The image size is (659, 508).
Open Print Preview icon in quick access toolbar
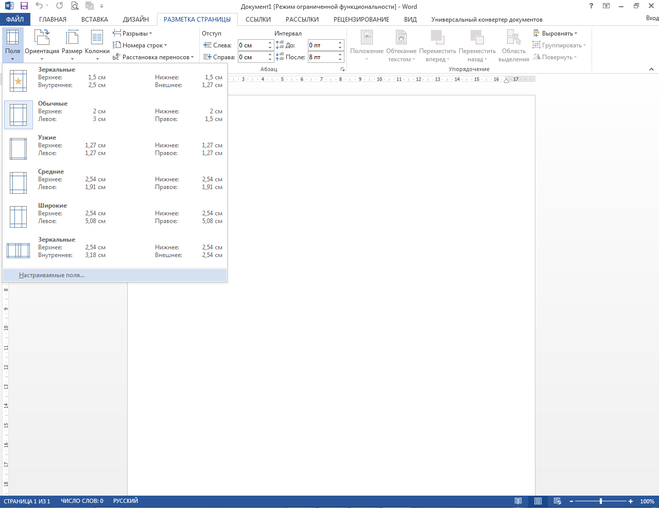pos(74,6)
